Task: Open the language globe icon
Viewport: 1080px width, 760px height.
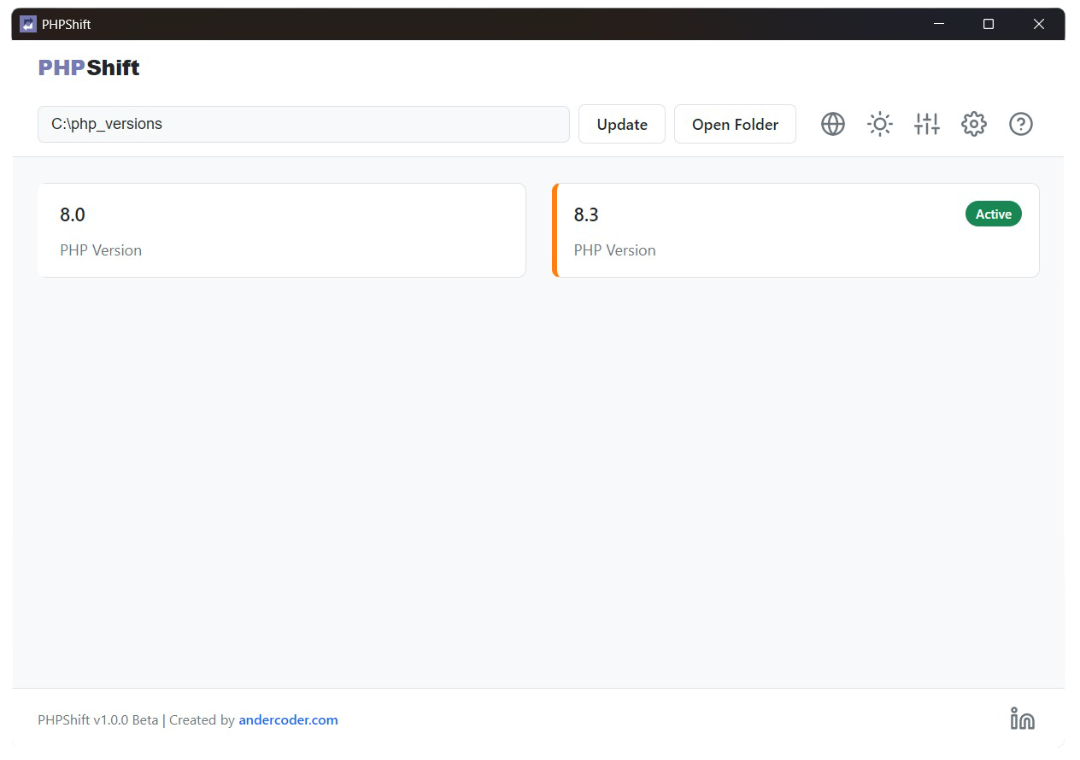Action: pos(833,124)
